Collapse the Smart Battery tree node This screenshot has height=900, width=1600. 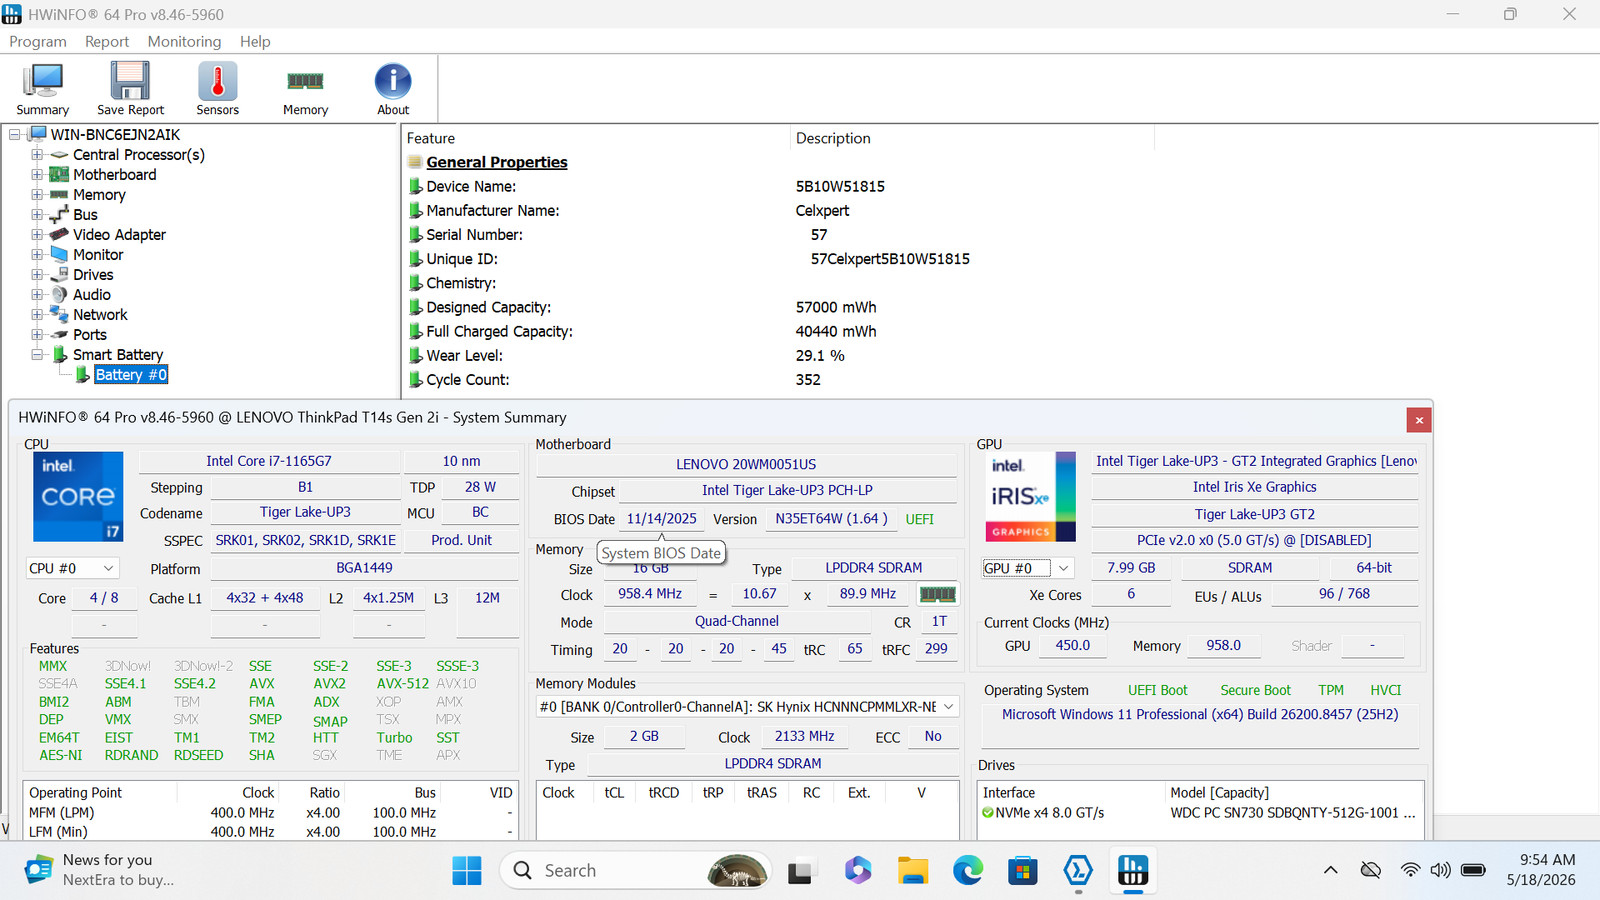(x=37, y=355)
